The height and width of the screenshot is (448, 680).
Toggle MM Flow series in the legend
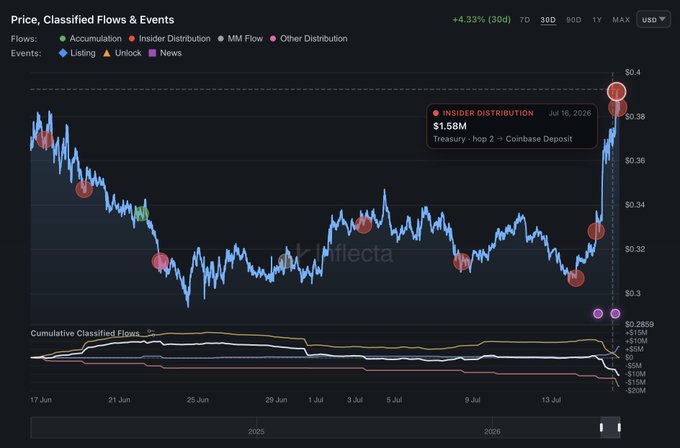pyautogui.click(x=240, y=39)
